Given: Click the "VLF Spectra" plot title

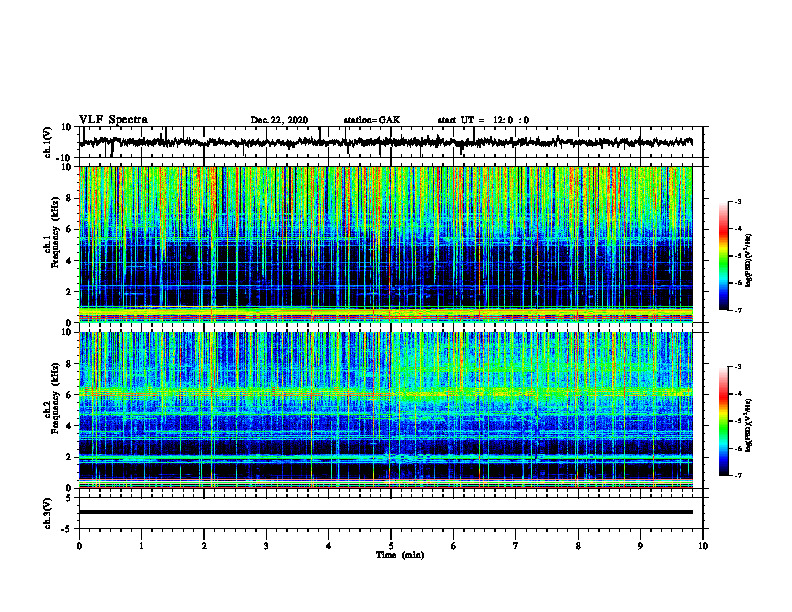Looking at the screenshot, I should coord(113,120).
